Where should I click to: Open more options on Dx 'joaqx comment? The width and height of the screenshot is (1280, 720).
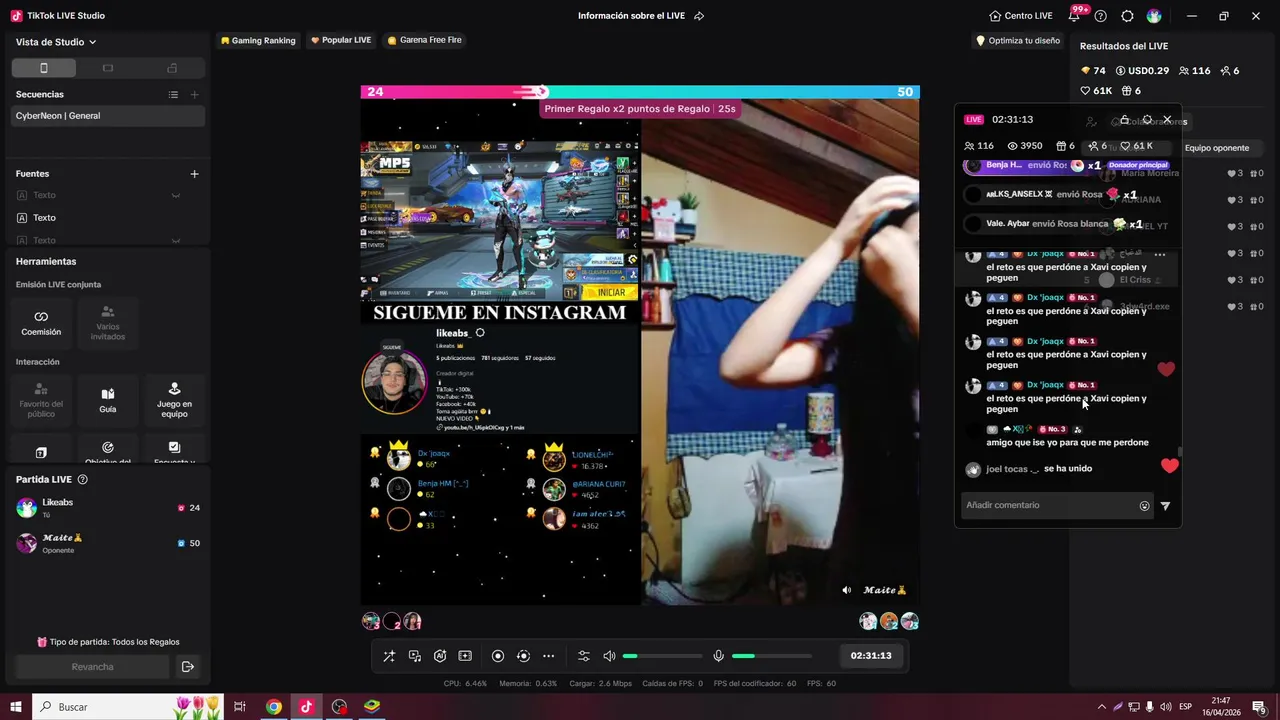[1160, 255]
